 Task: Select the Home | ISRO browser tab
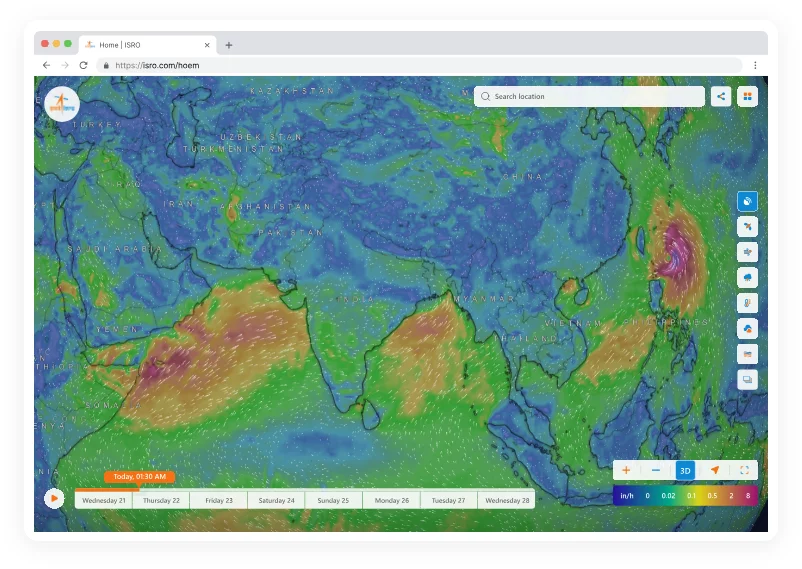(148, 45)
